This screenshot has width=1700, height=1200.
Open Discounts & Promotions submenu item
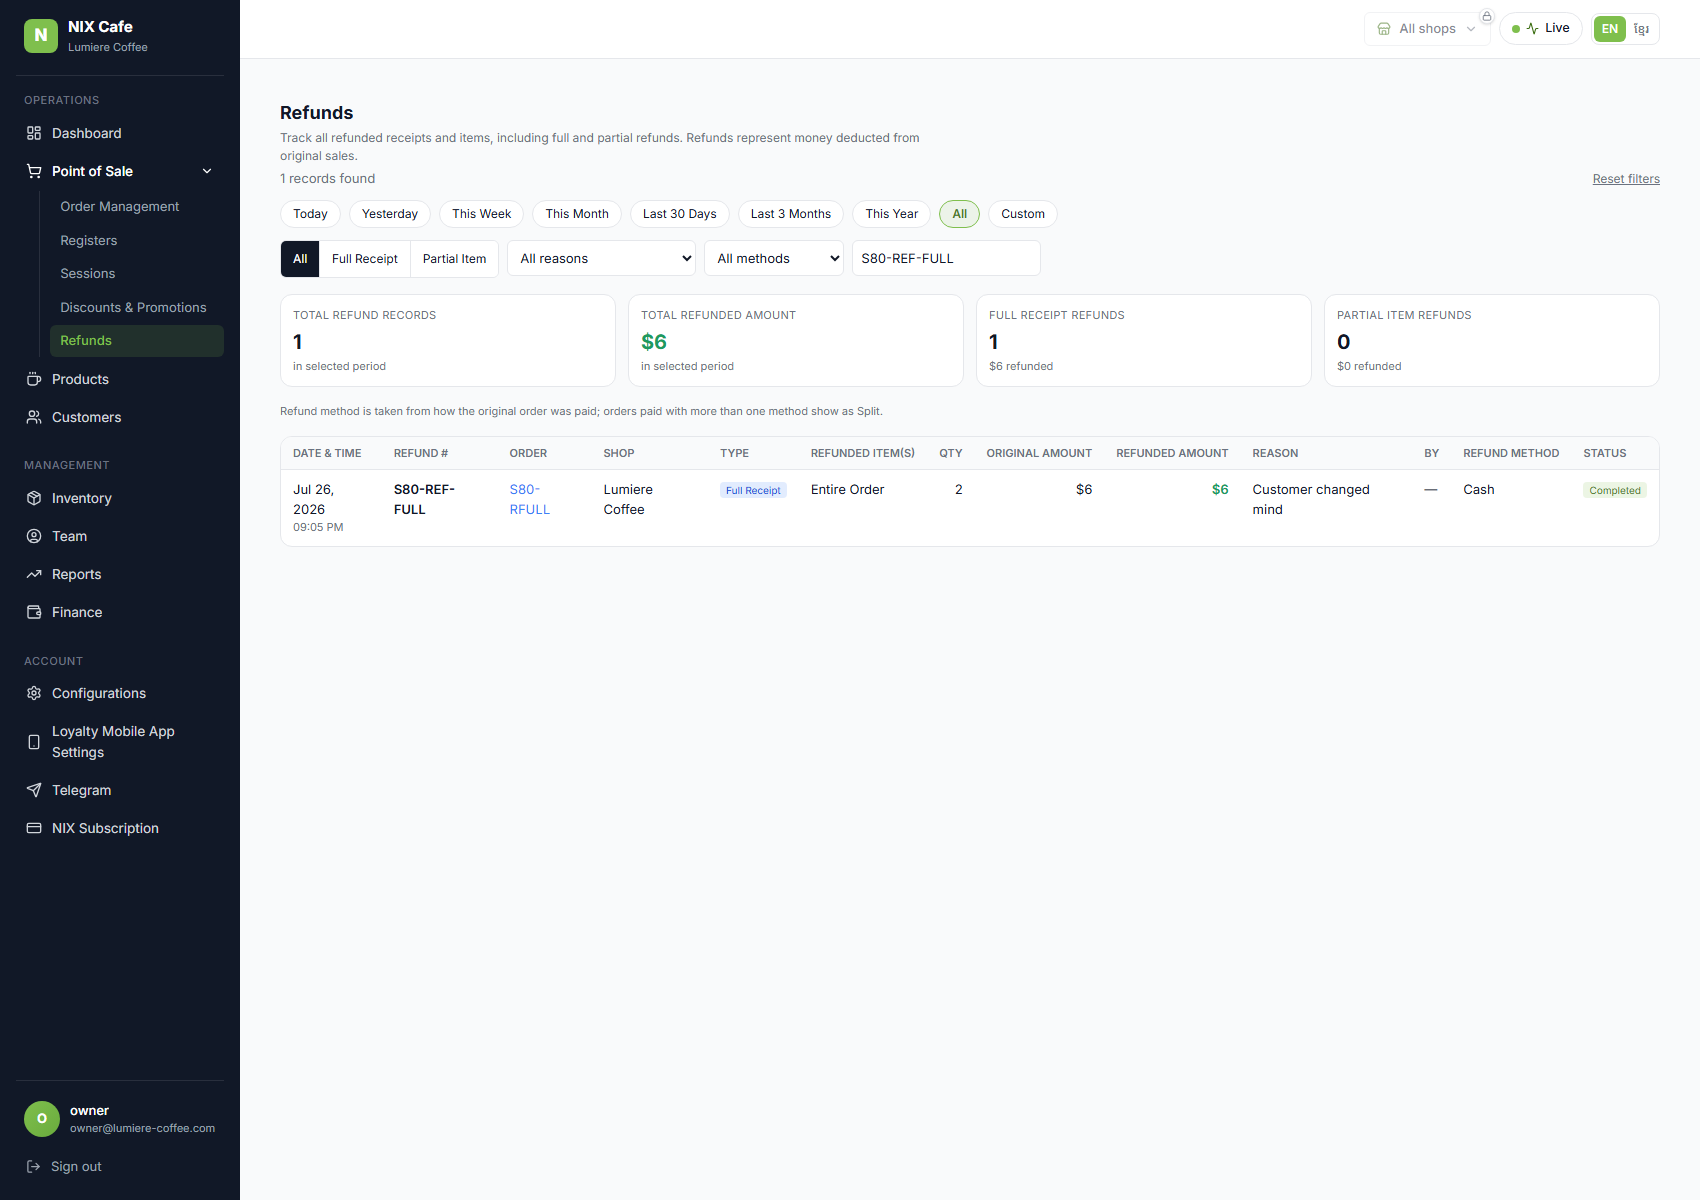click(x=133, y=307)
